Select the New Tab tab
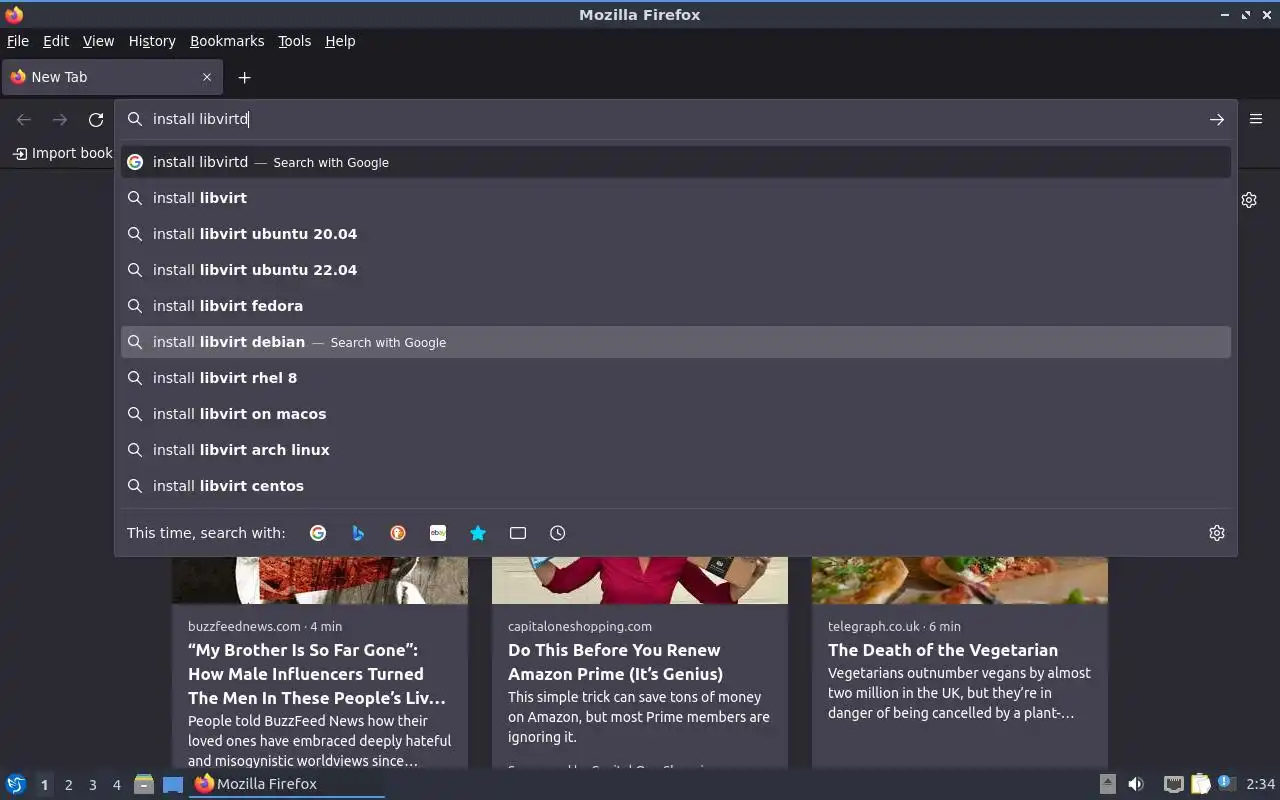This screenshot has width=1280, height=800. coord(110,77)
